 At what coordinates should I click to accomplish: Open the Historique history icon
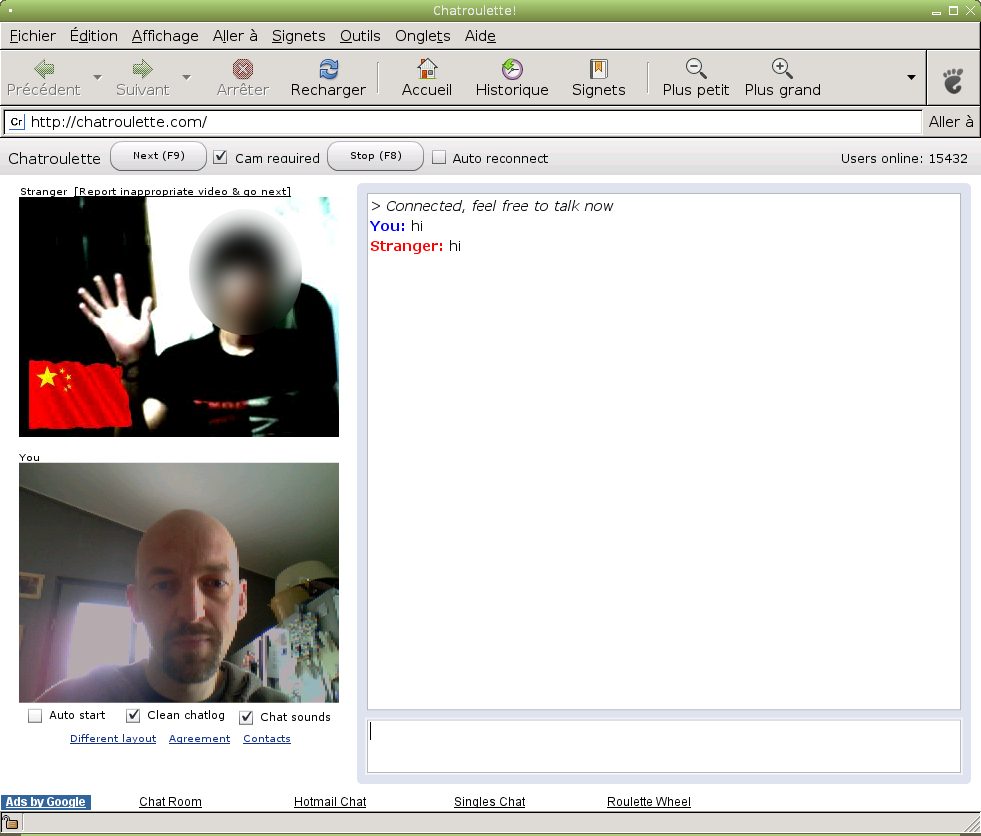tap(512, 69)
